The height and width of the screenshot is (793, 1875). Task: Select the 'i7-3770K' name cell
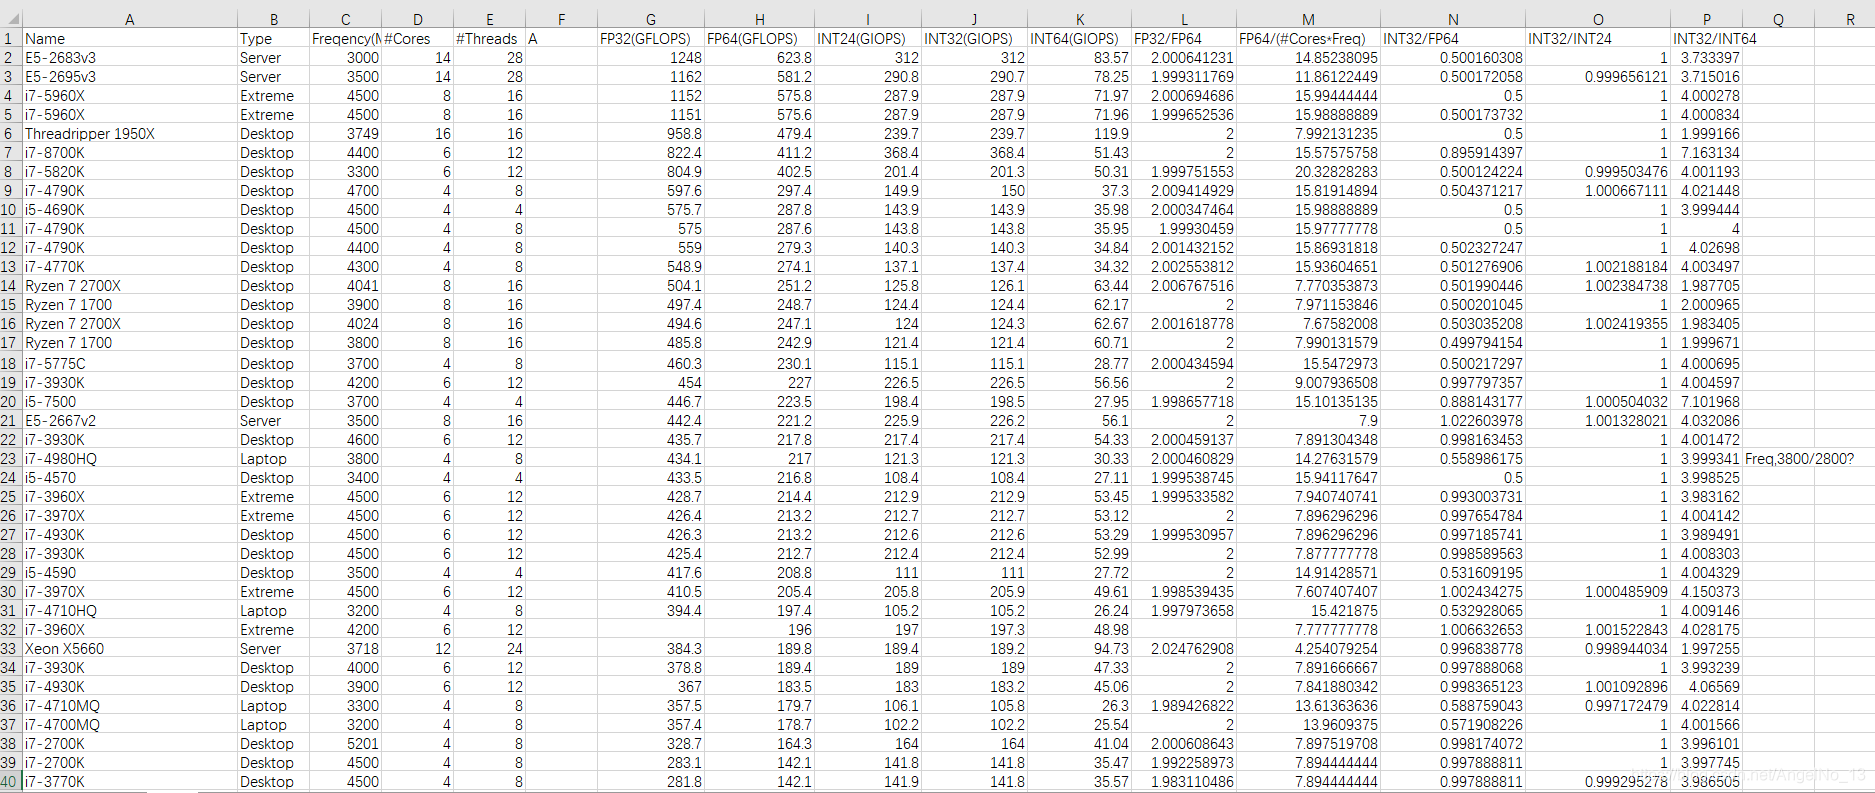coord(130,782)
